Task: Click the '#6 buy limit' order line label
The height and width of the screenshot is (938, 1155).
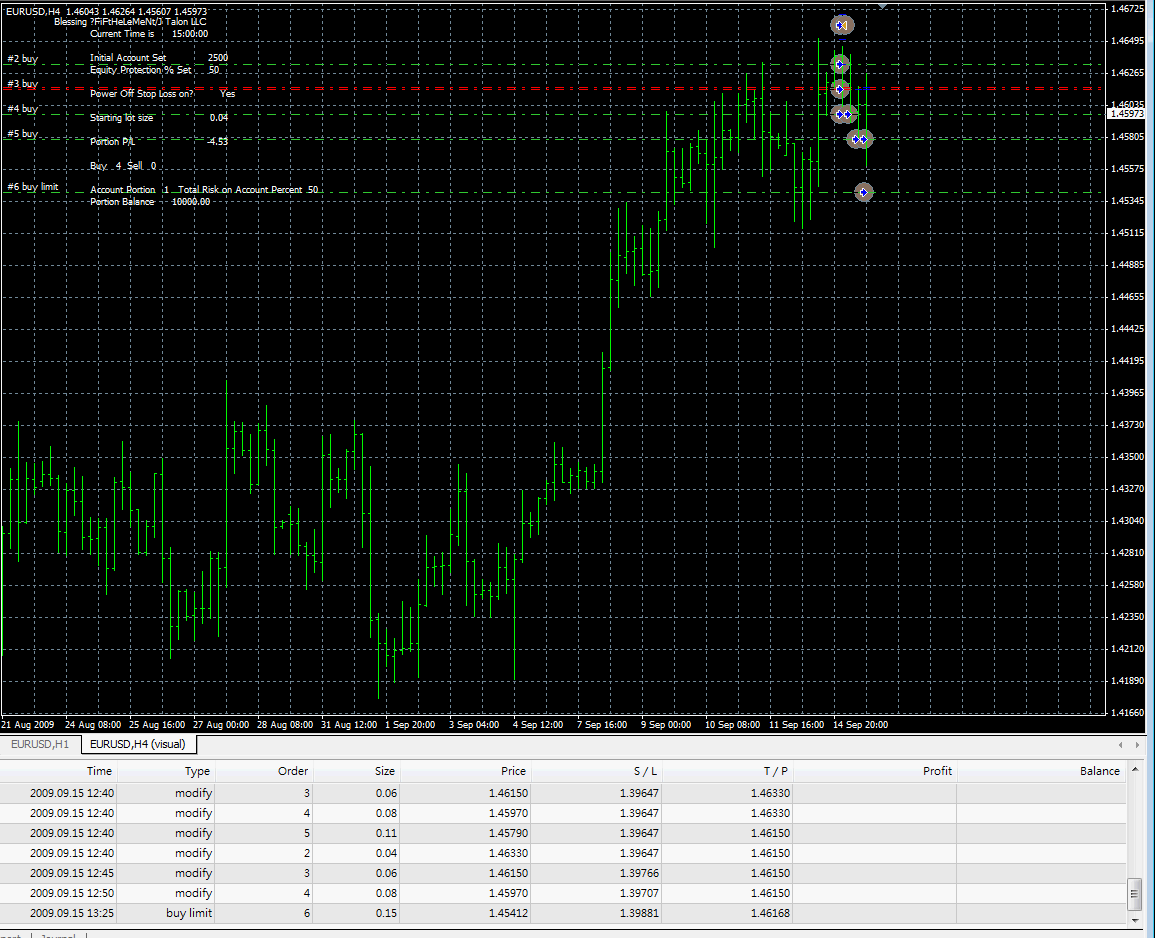Action: 33,187
